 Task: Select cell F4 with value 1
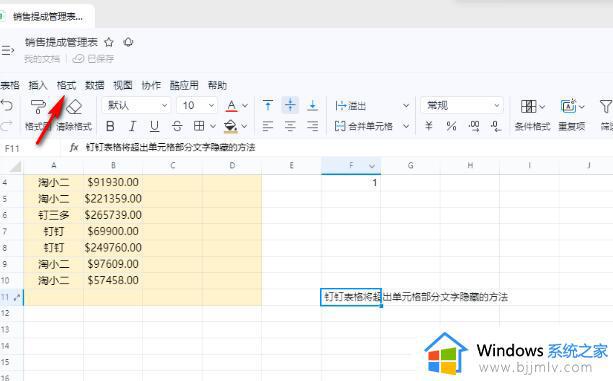351,182
